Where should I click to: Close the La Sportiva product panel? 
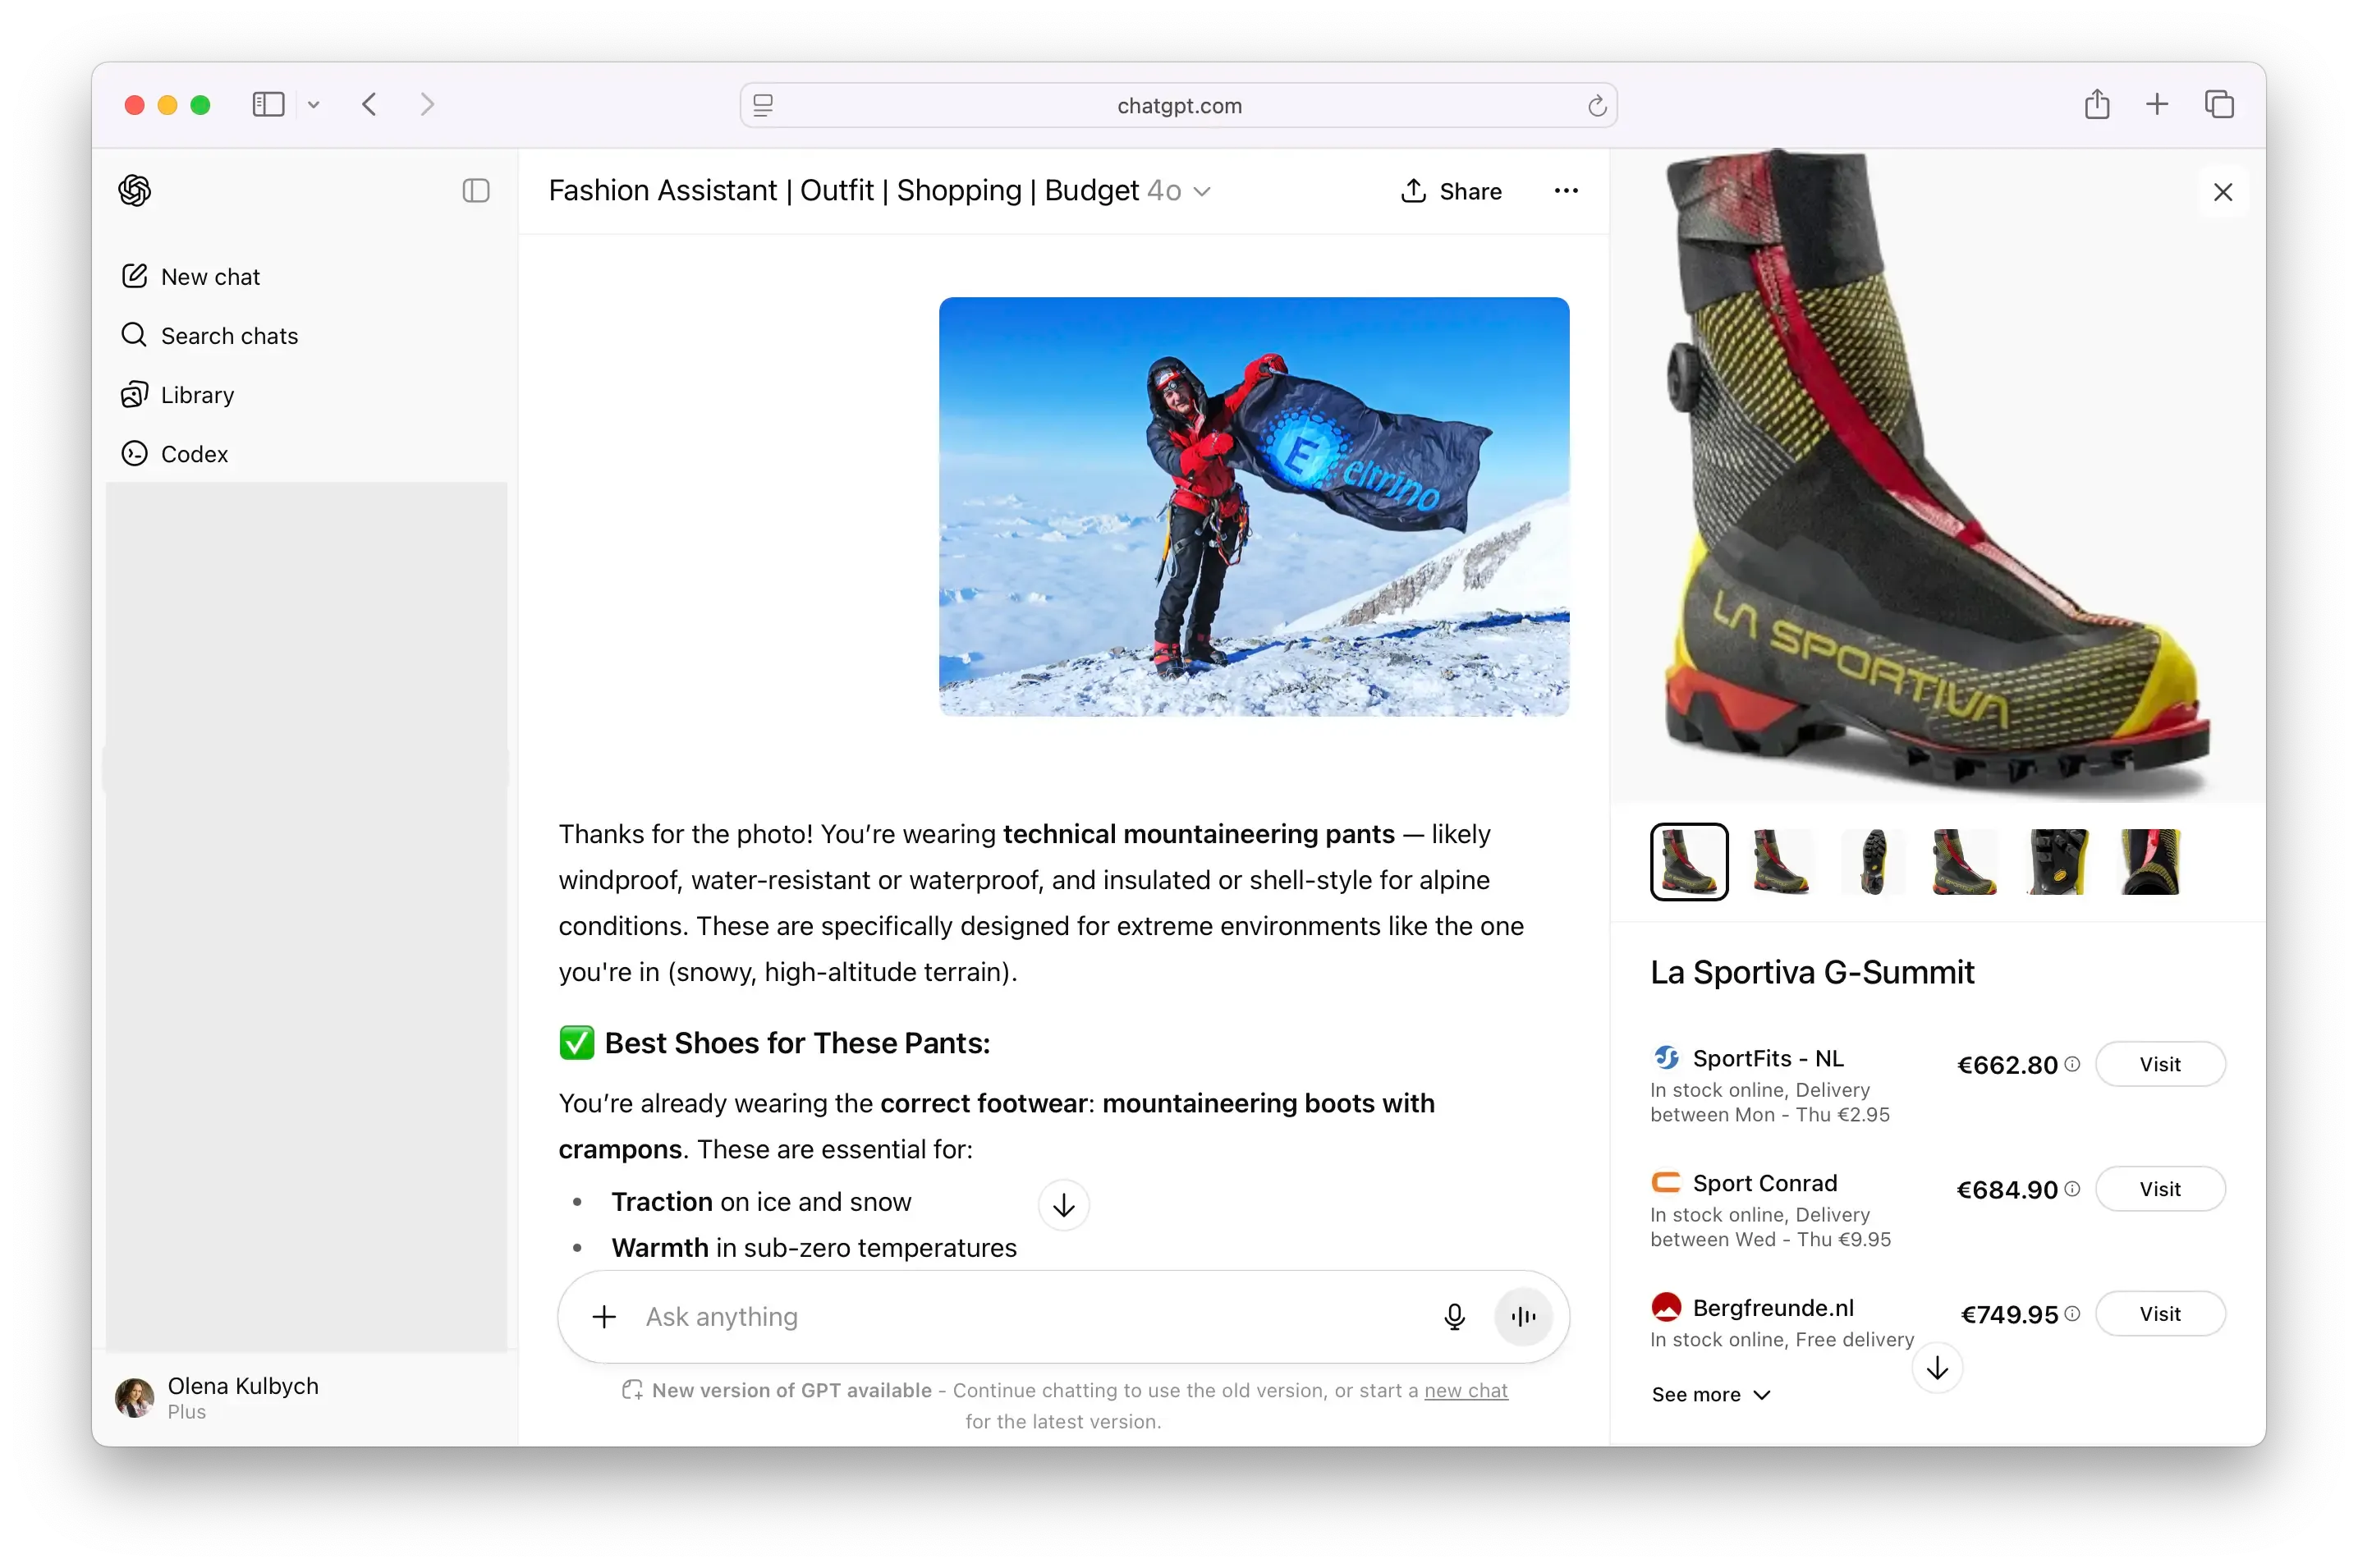[2222, 192]
